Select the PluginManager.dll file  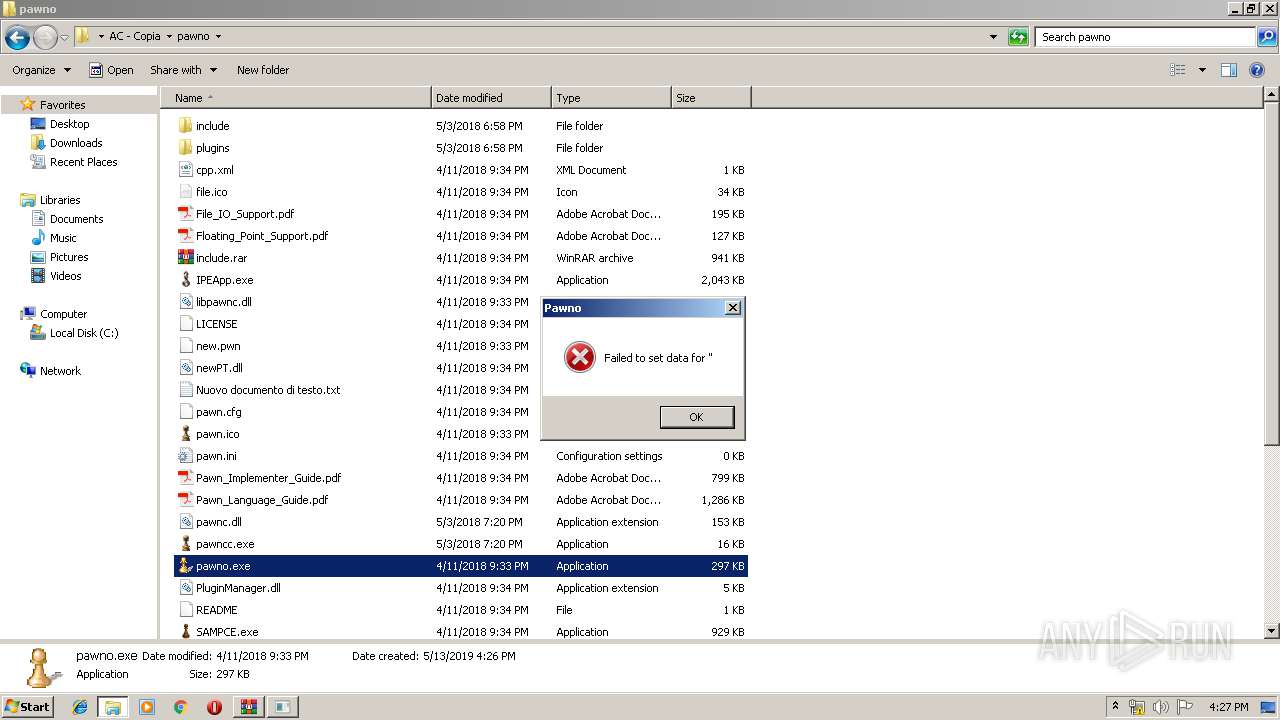pyautogui.click(x=238, y=588)
